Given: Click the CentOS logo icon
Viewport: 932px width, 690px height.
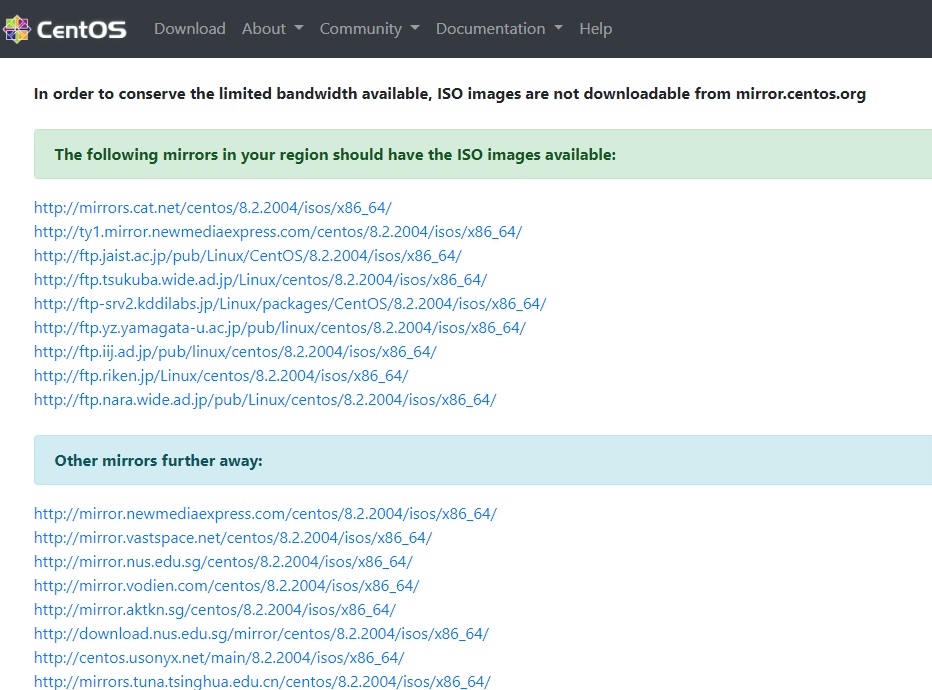Looking at the screenshot, I should [x=17, y=29].
